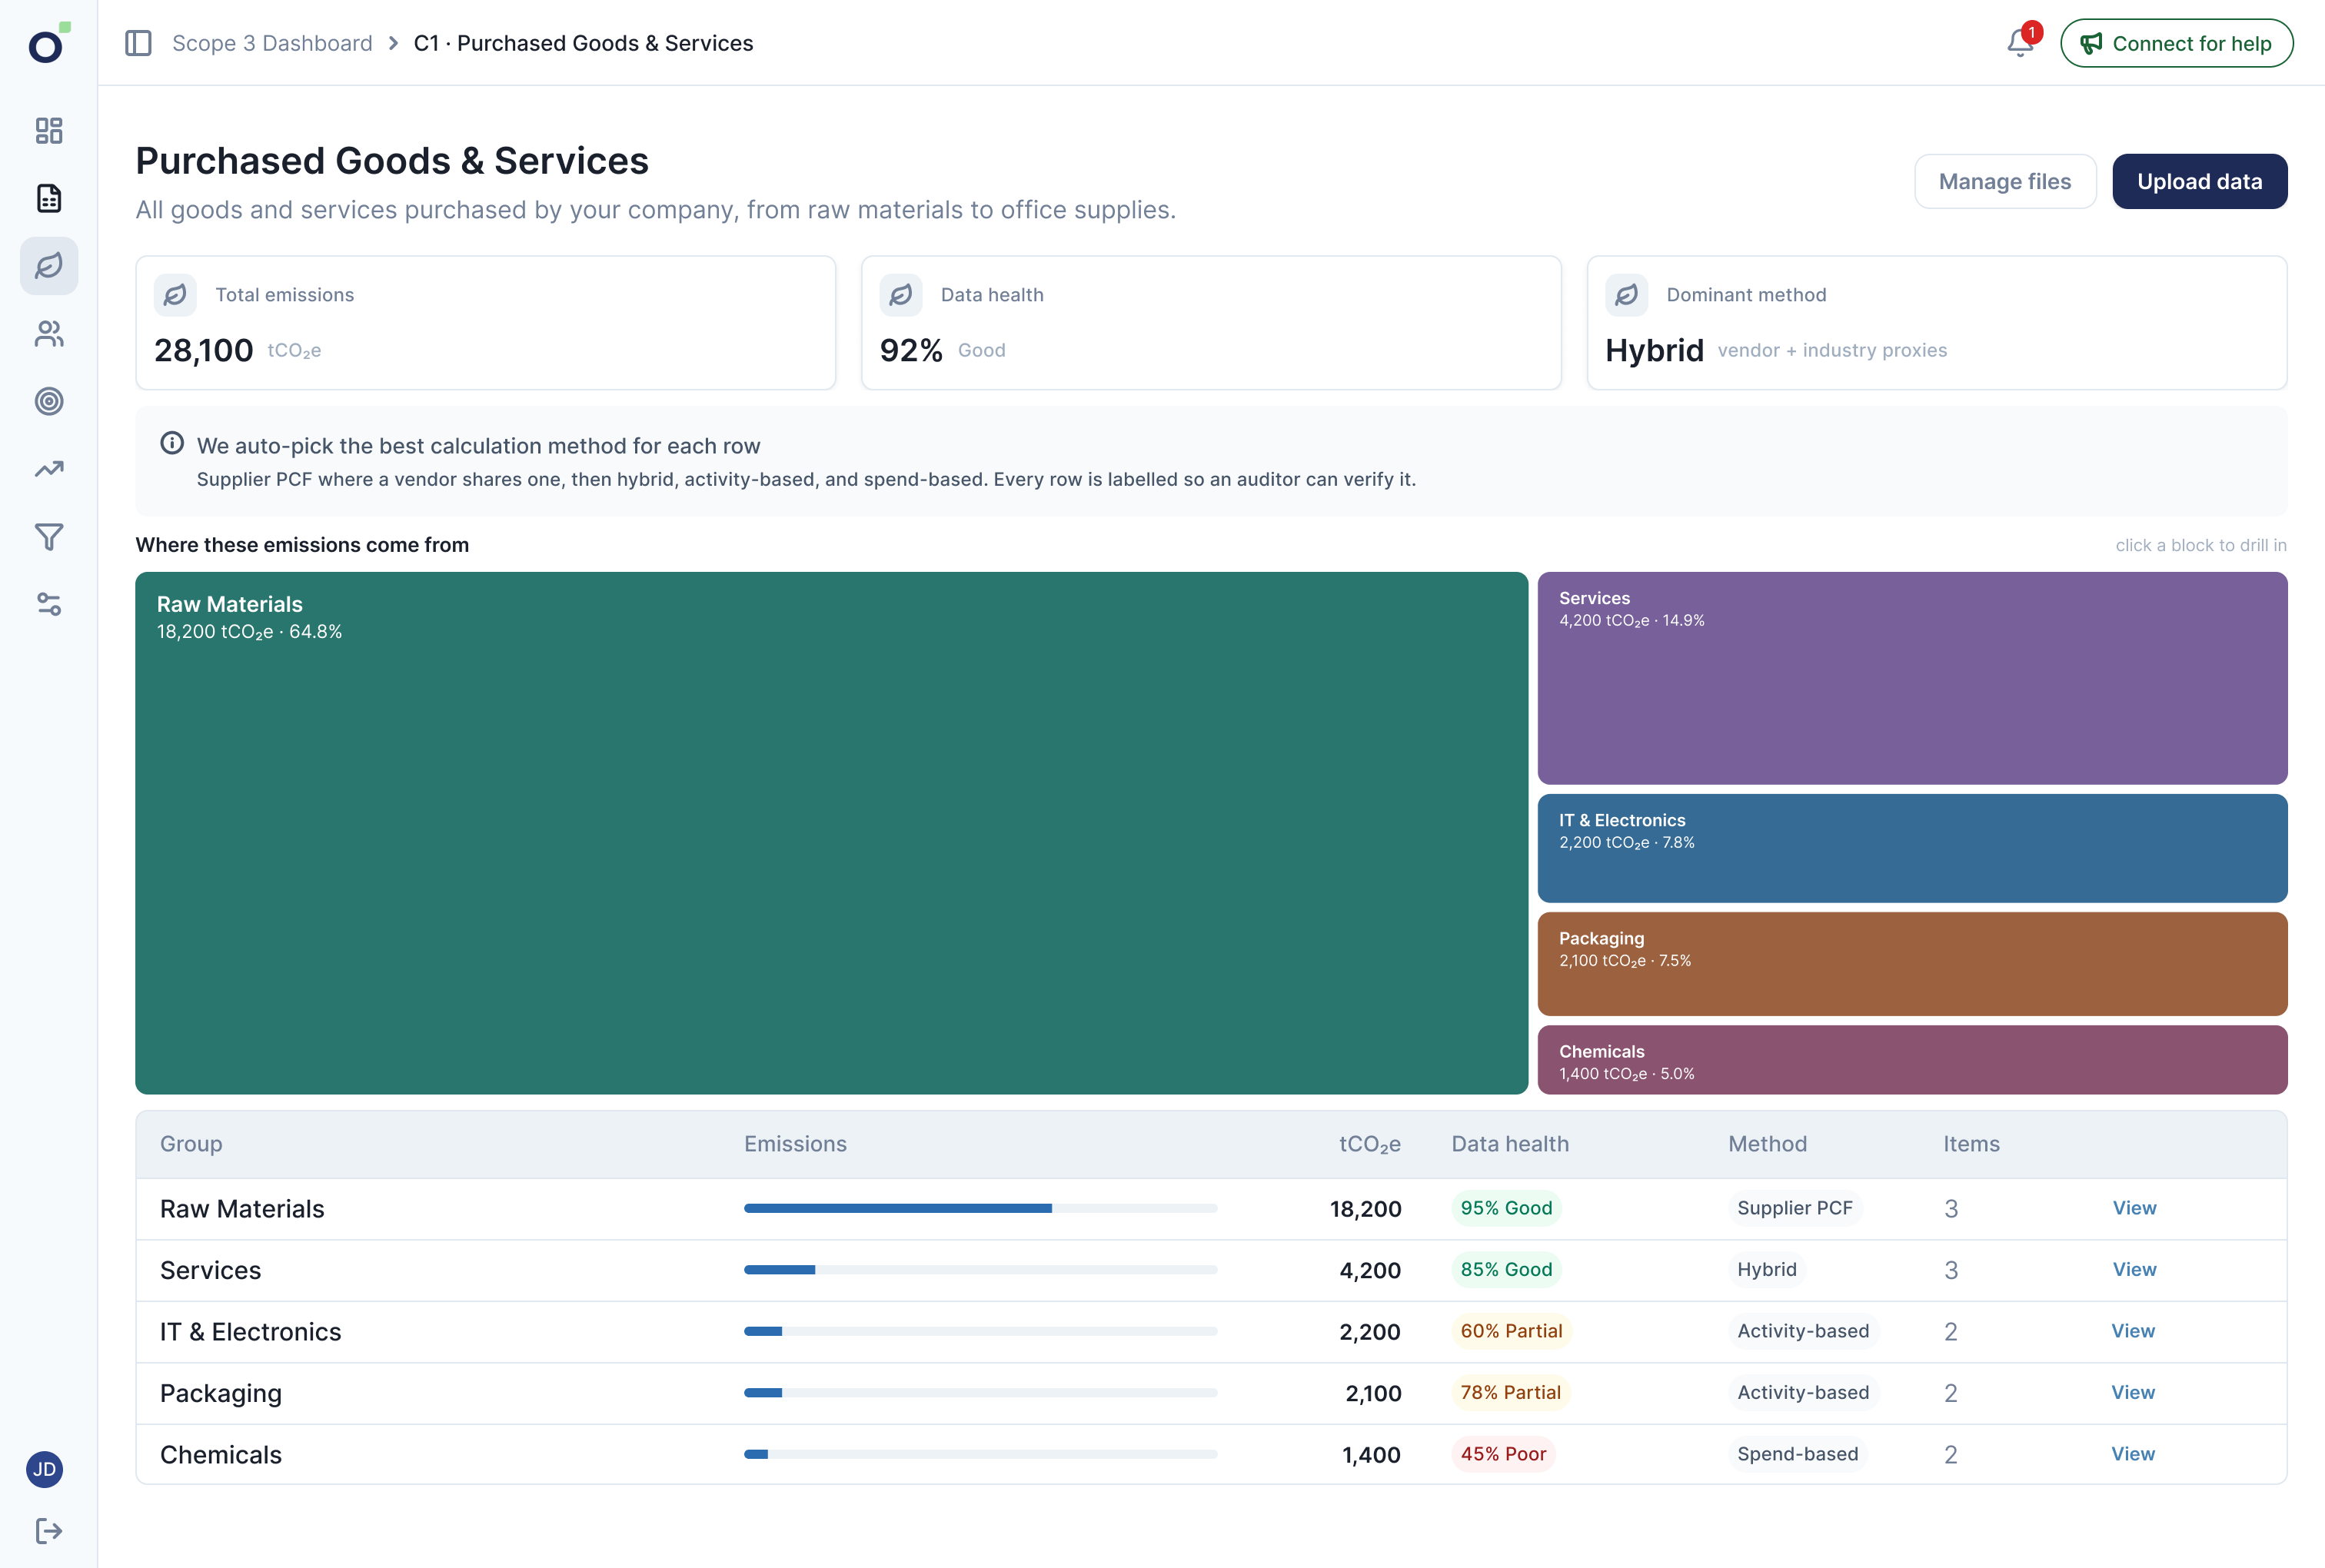Drill into the IT & Electronics block

click(1912, 848)
